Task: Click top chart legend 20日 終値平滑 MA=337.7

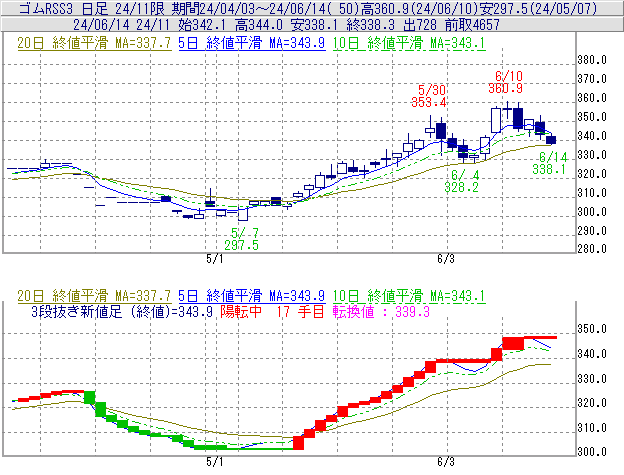Action: coord(94,43)
